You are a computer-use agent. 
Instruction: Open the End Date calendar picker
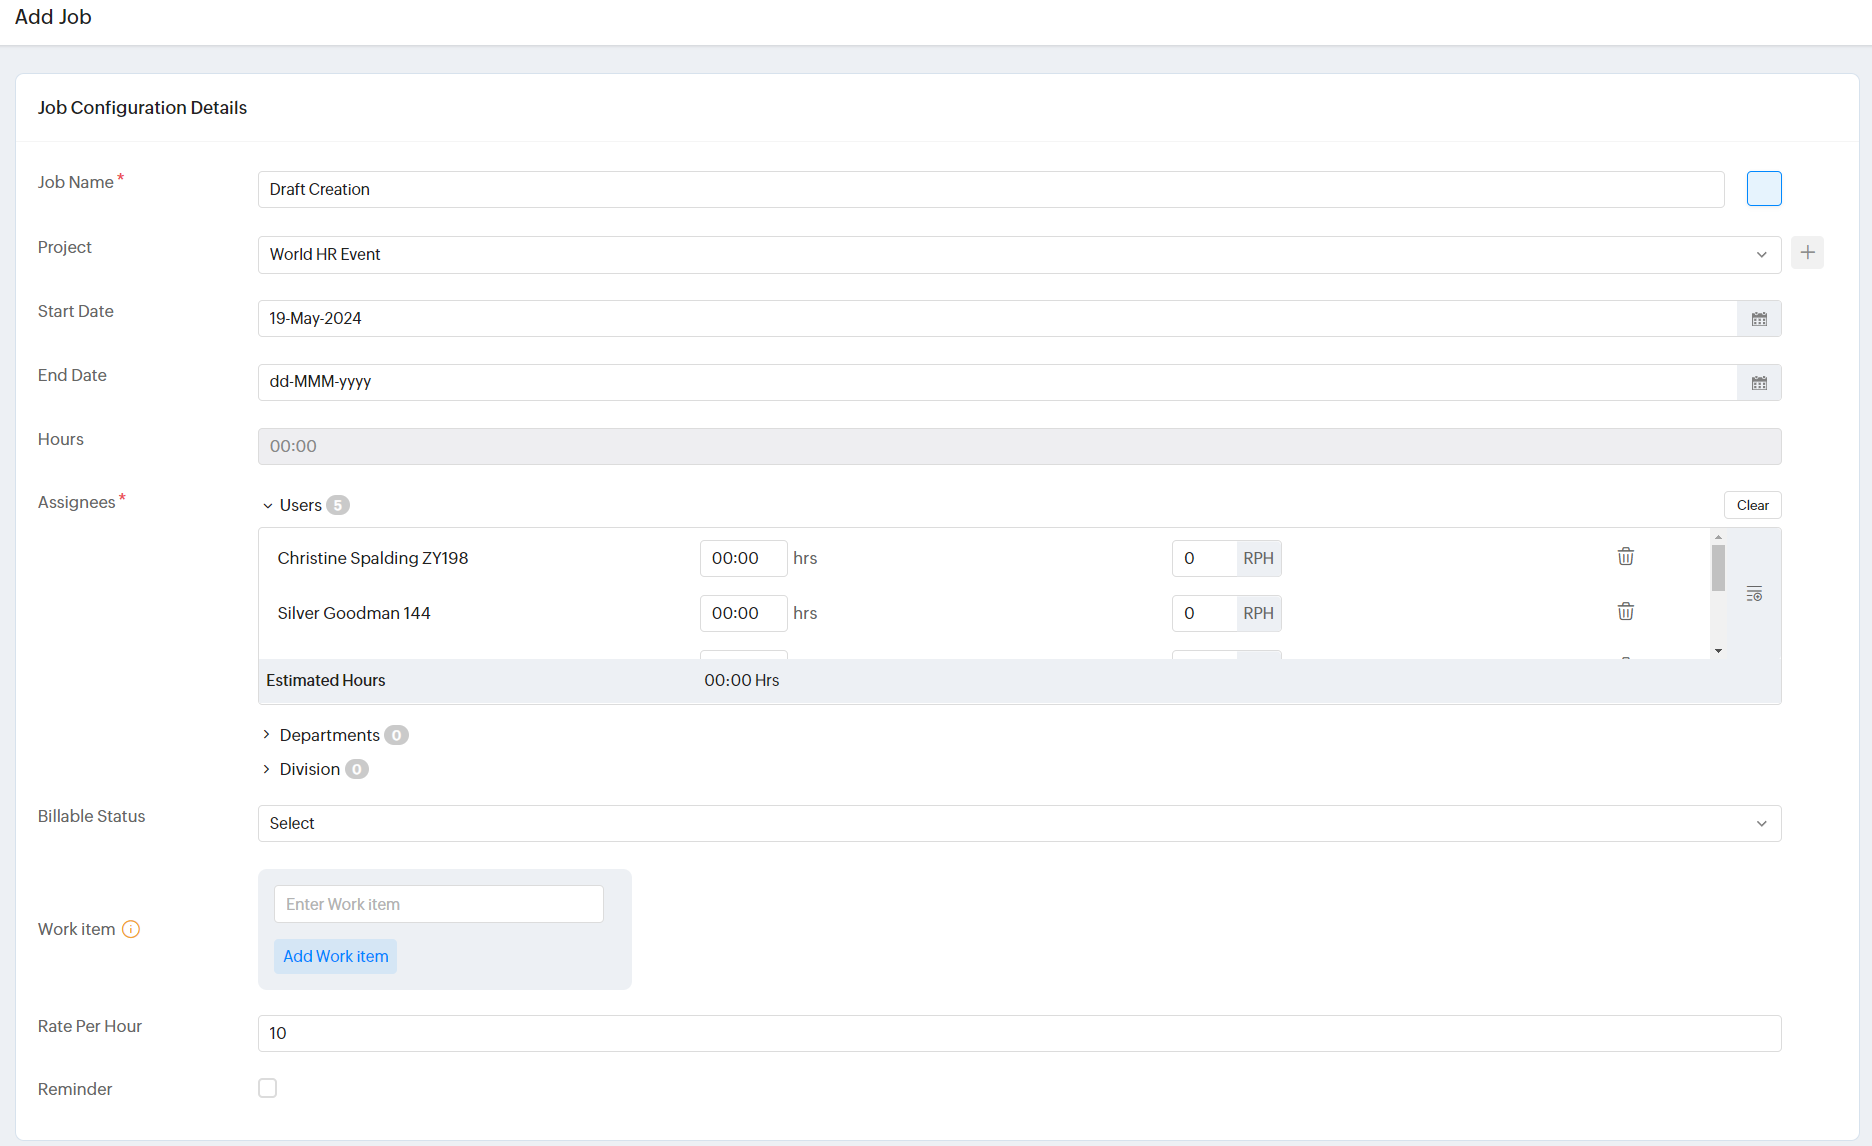[1759, 383]
